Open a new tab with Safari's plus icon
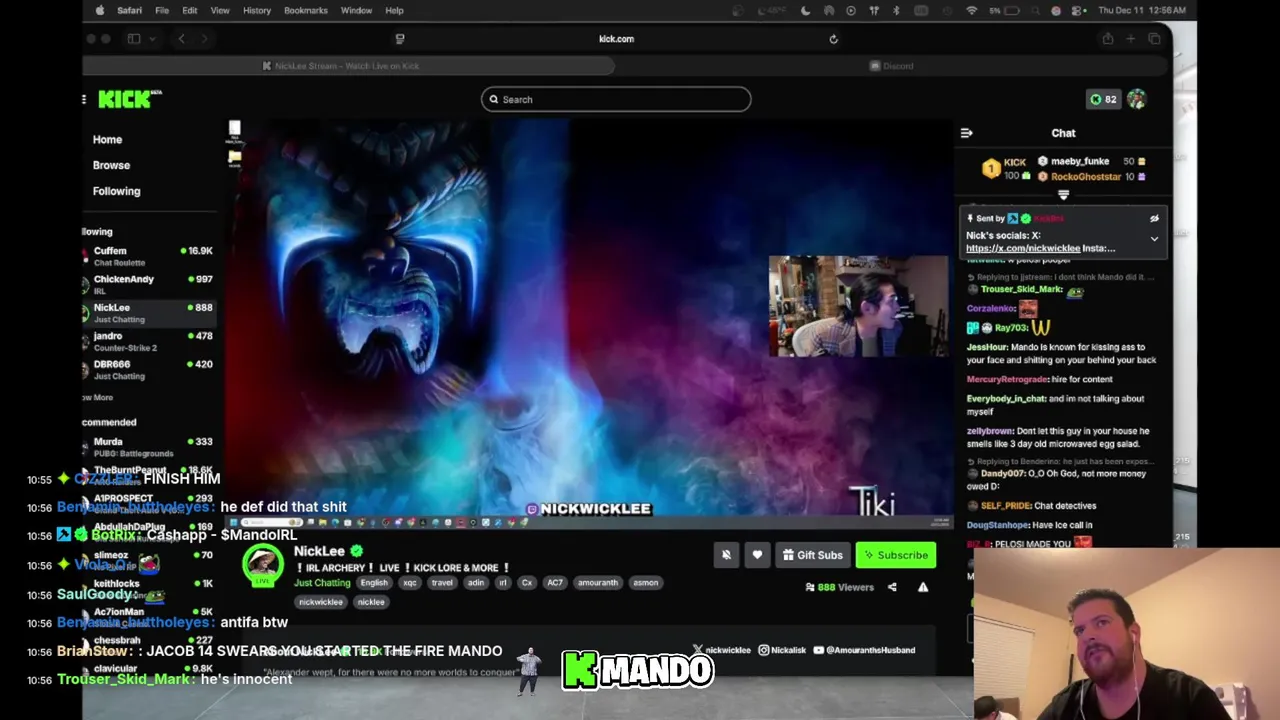 pyautogui.click(x=1130, y=39)
